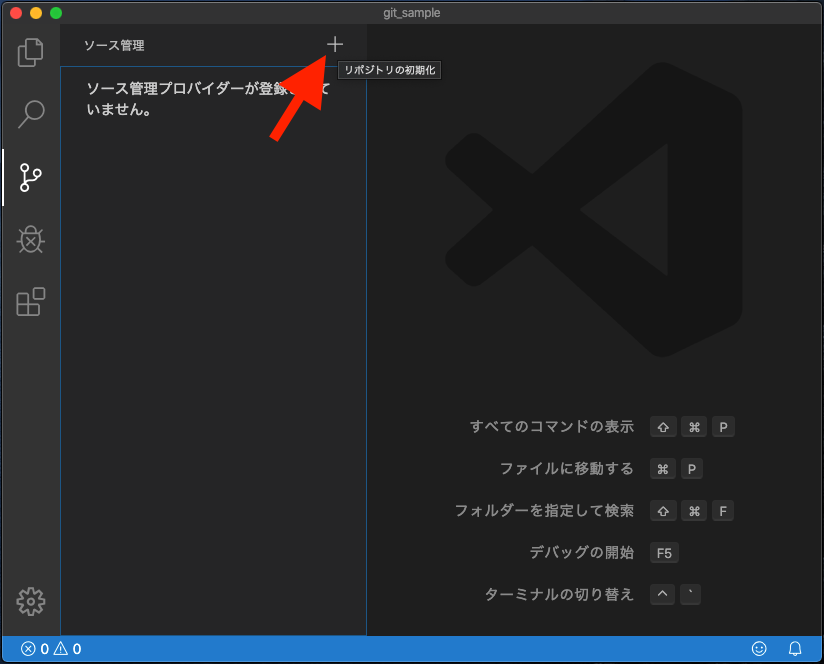
Task: Click the git_sample window title
Action: (x=411, y=13)
